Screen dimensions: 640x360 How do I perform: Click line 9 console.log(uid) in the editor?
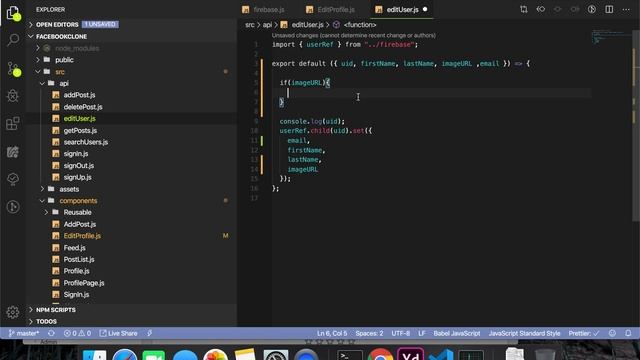(312, 121)
